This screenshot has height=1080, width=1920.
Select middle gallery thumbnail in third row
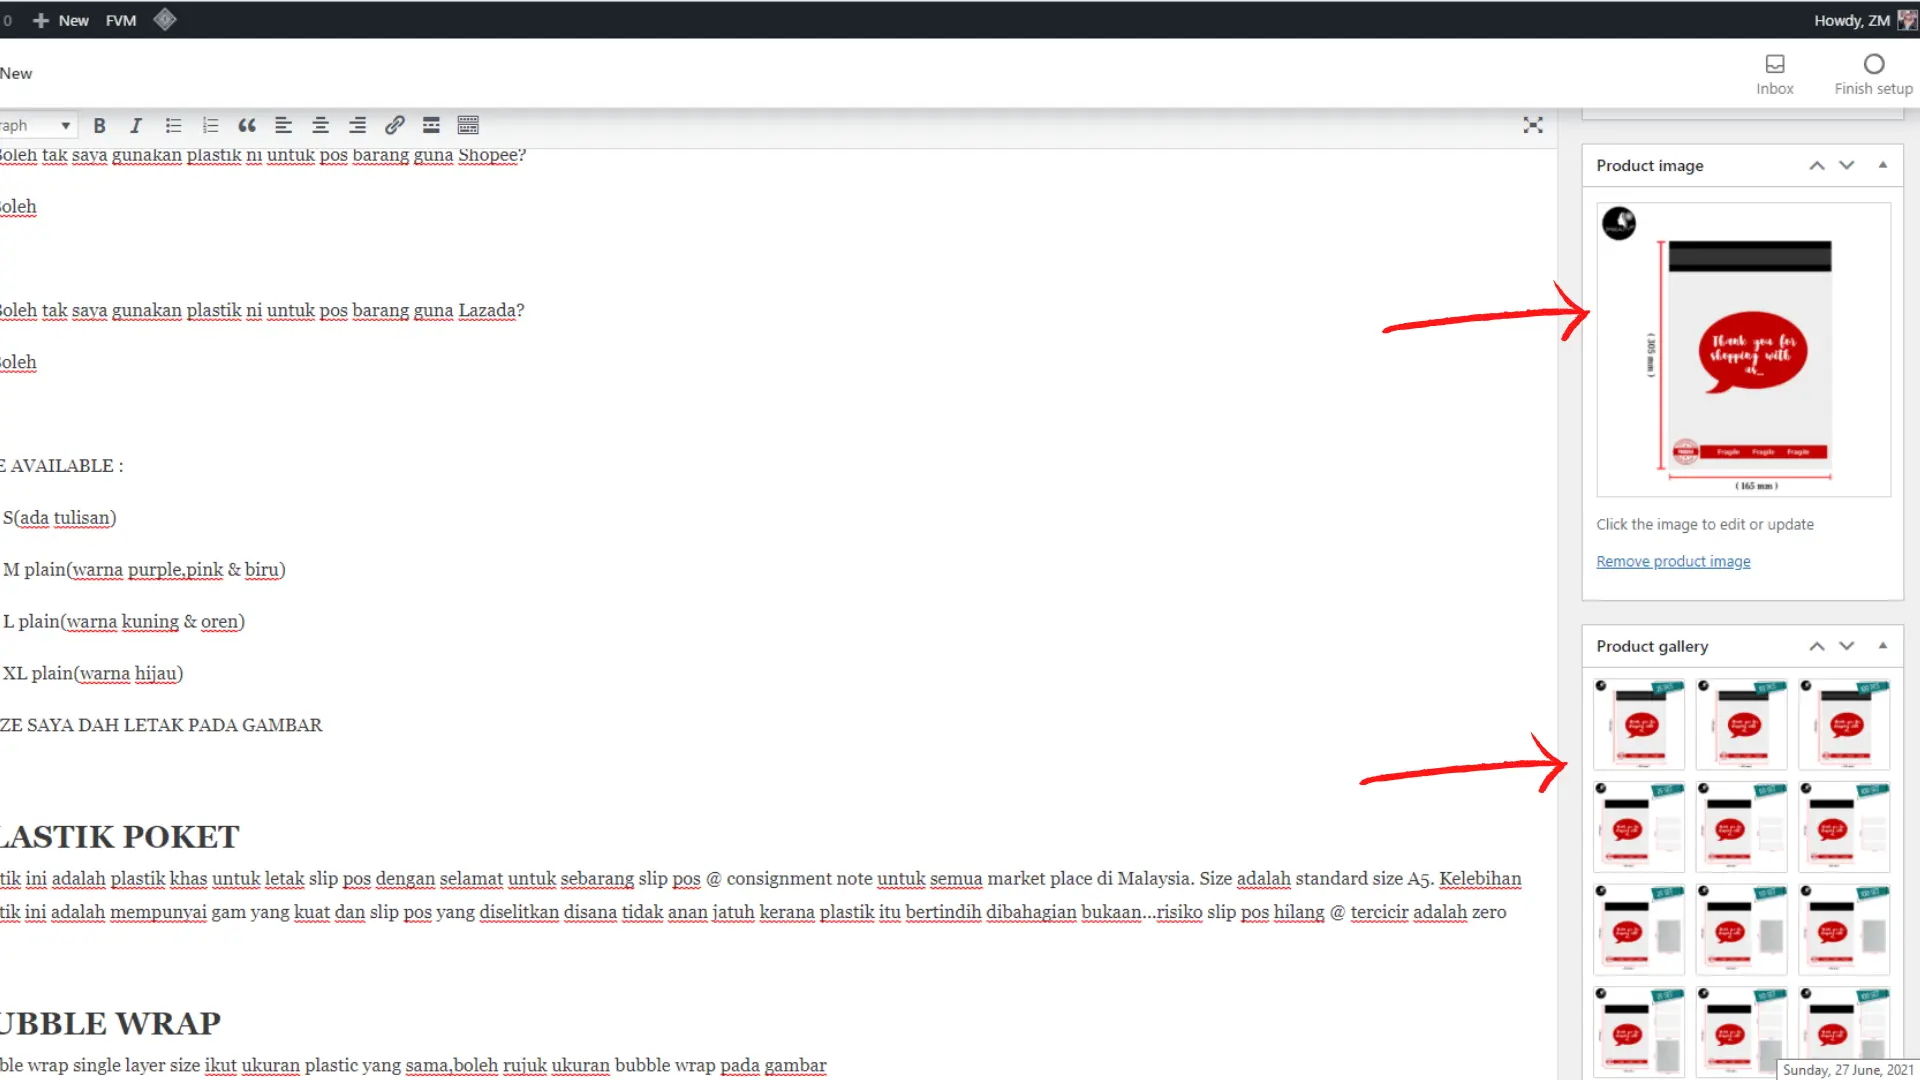[x=1741, y=930]
